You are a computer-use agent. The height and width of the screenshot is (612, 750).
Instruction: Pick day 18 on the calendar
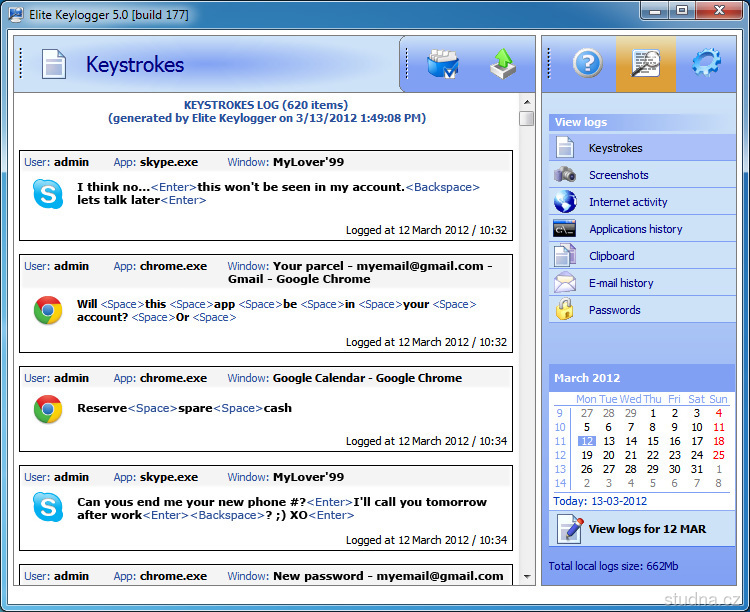click(x=718, y=441)
